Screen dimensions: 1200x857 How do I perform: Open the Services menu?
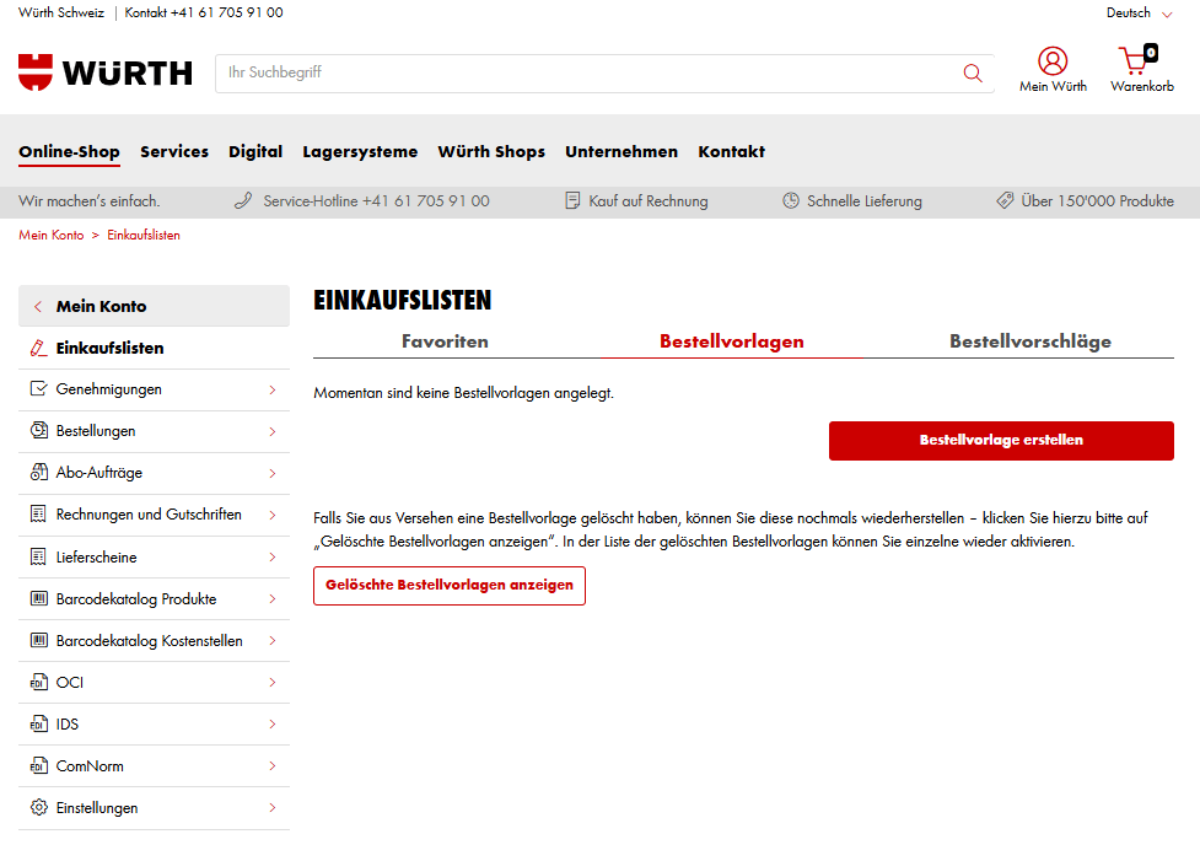pyautogui.click(x=174, y=152)
